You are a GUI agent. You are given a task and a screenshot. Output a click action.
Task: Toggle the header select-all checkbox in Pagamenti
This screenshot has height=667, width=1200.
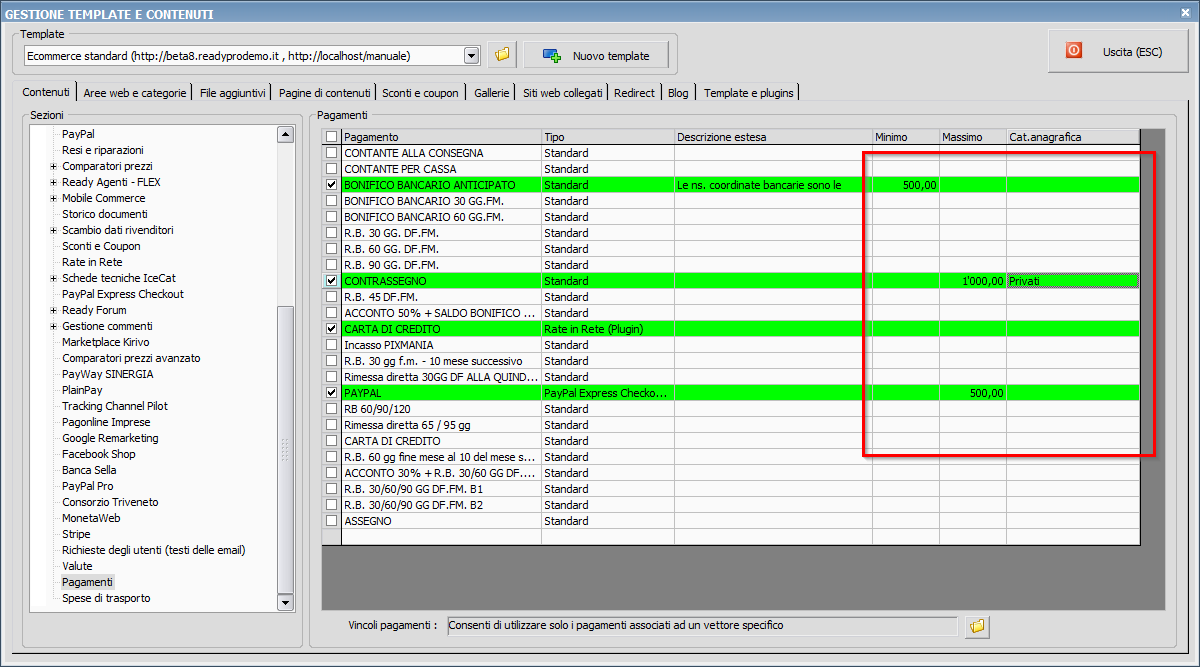(x=331, y=137)
